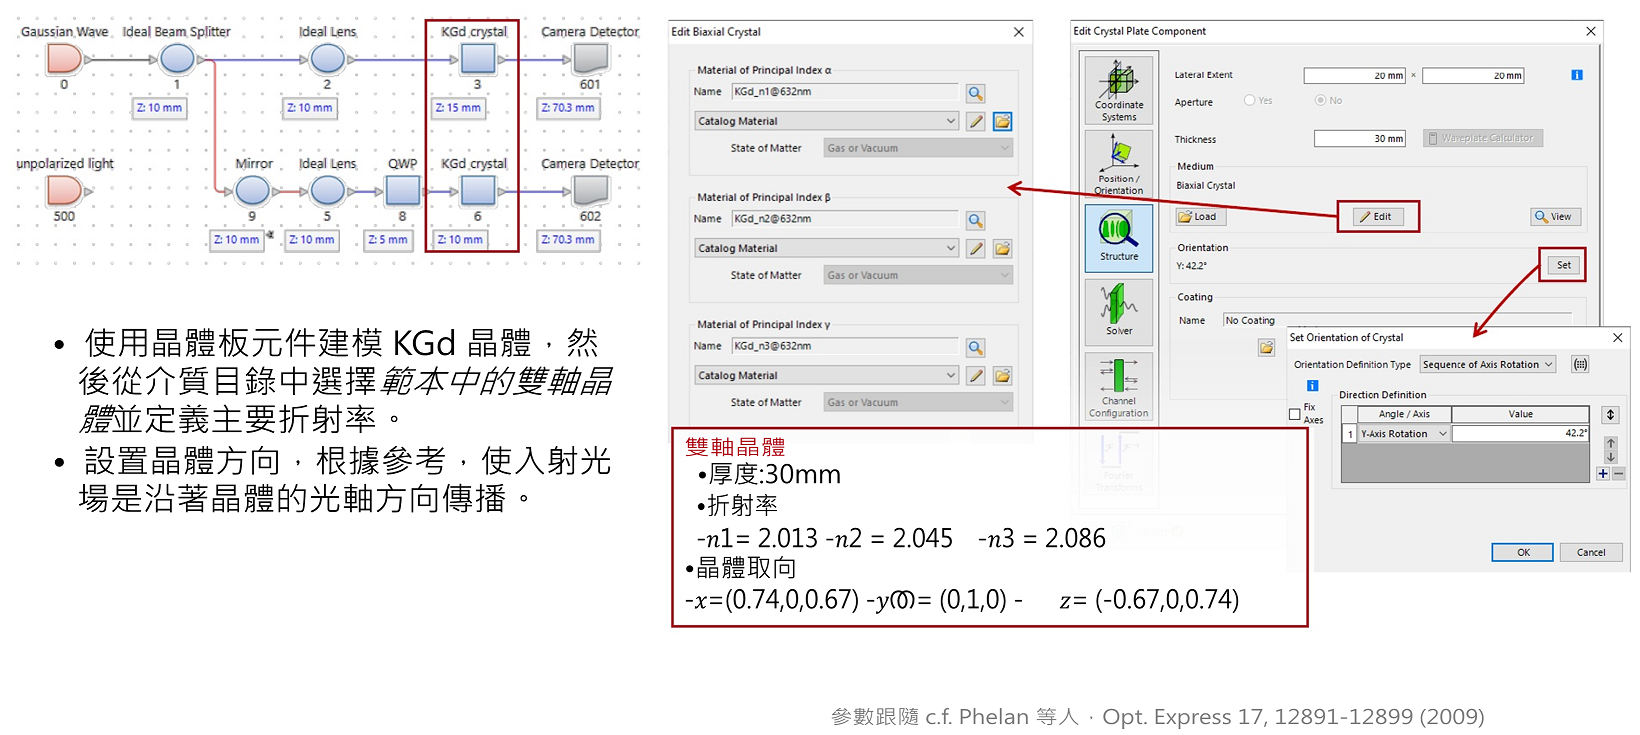The height and width of the screenshot is (735, 1640).
Task: Select the Ideal Beam Splitter node
Action: [177, 59]
